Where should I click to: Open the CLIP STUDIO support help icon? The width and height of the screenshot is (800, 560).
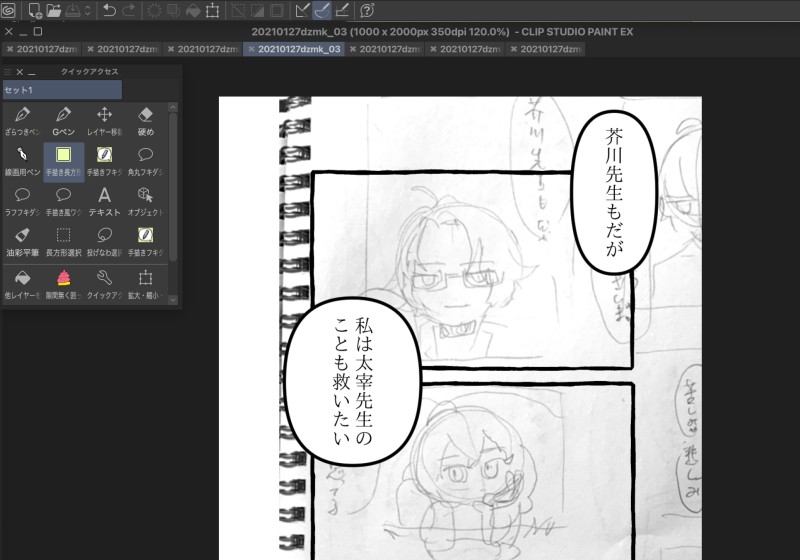[367, 10]
